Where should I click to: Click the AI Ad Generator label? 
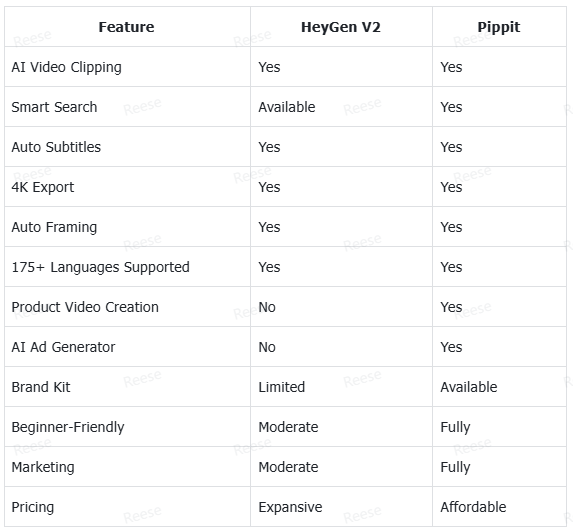(63, 347)
